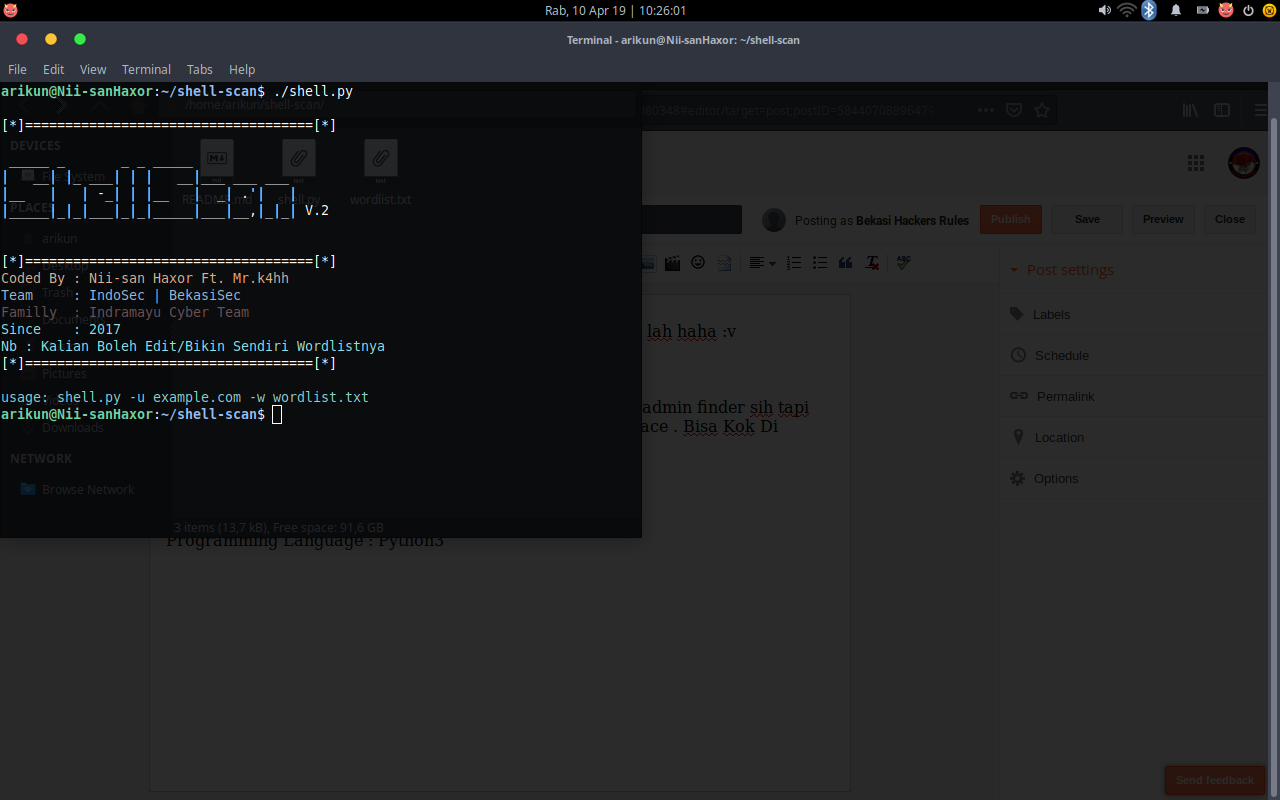
Task: Click the terminal text 'Since : 2017'
Action: coord(61,329)
